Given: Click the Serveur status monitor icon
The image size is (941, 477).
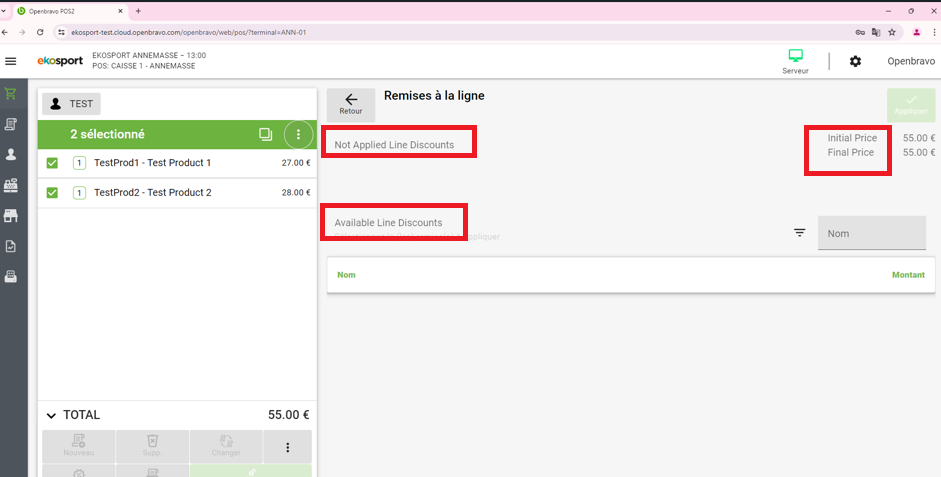Looking at the screenshot, I should click(795, 56).
